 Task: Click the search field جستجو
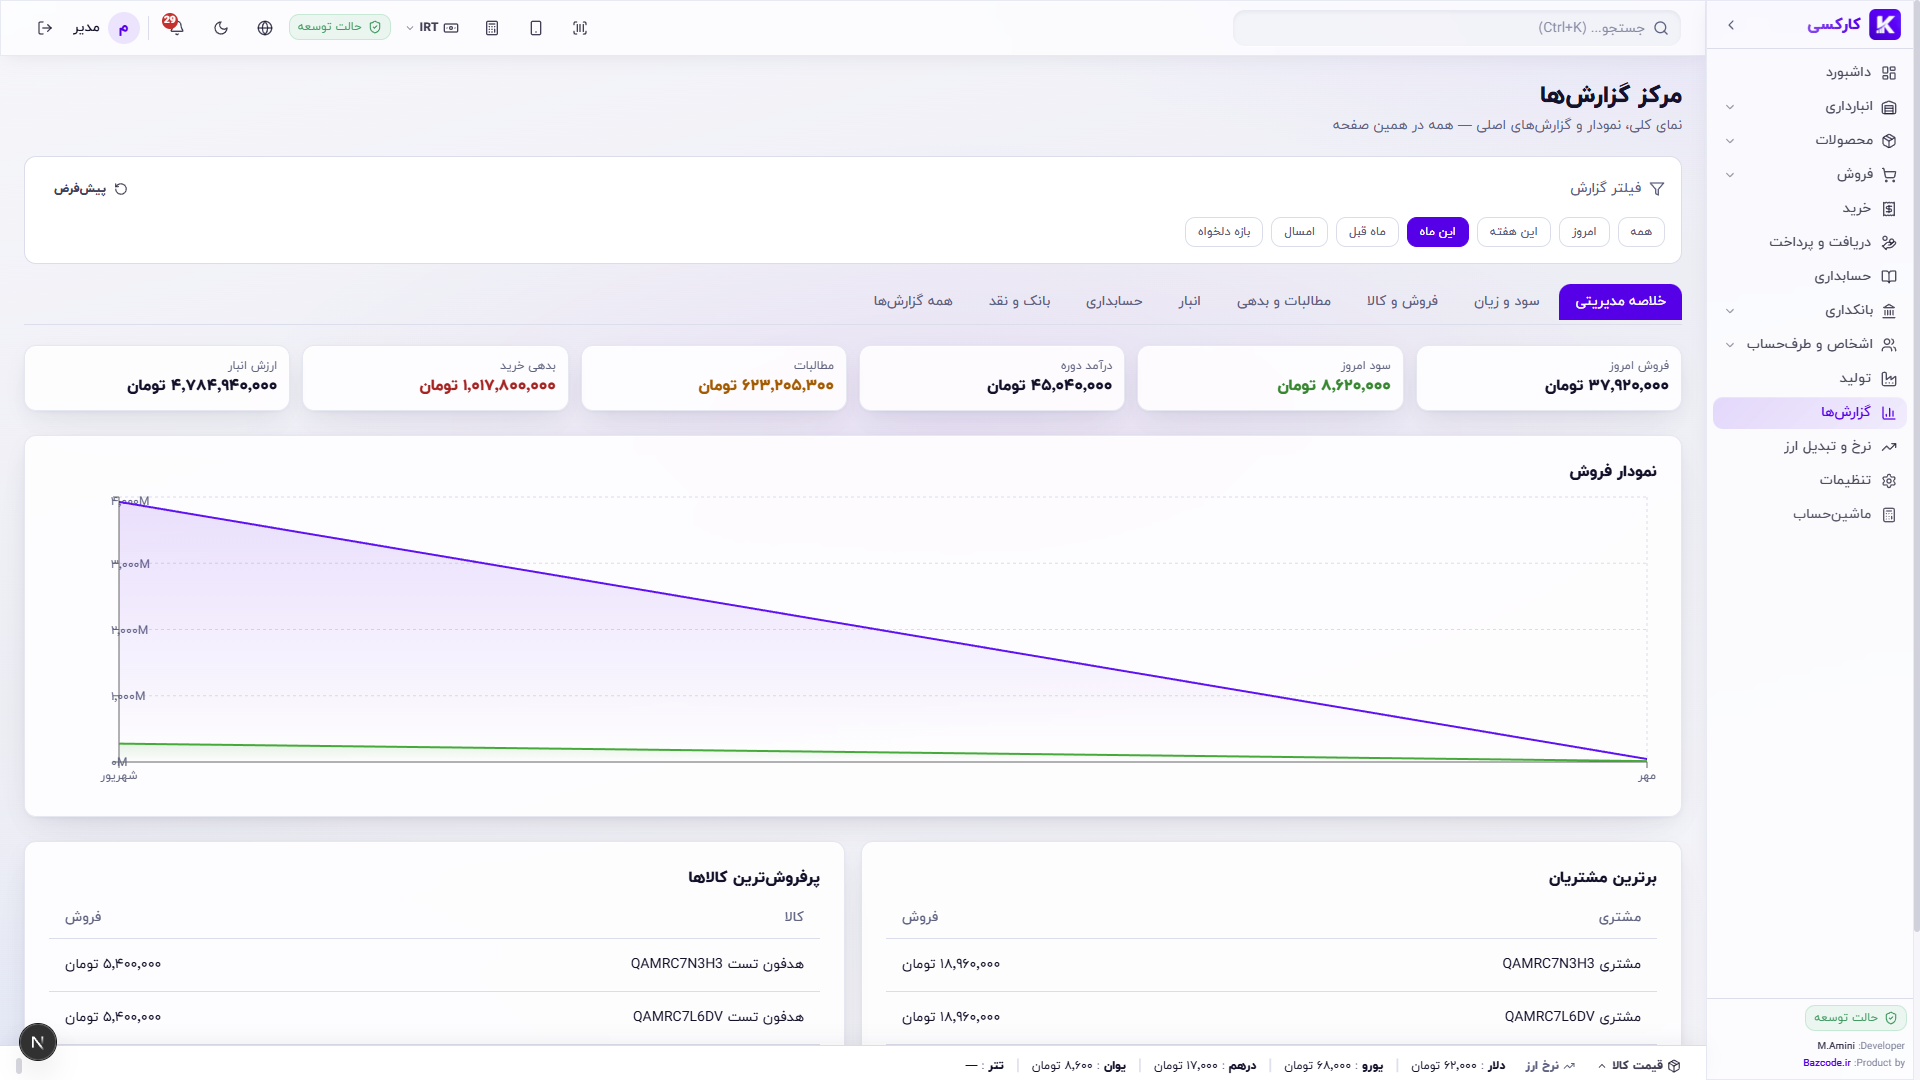[x=1456, y=28]
